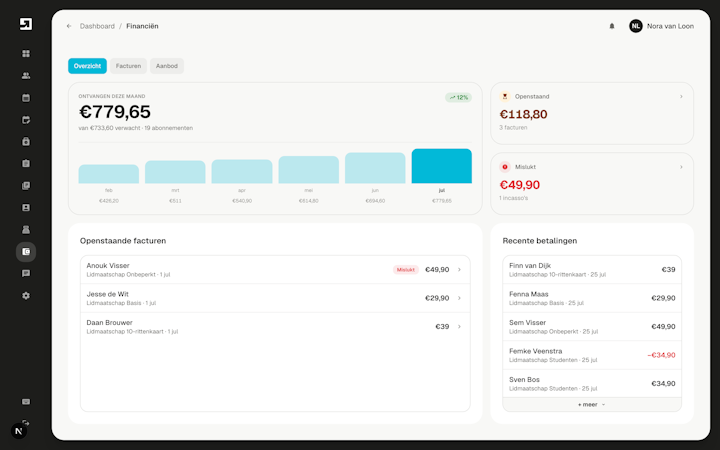720x450 pixels.
Task: Click the 'Recente betalingen' heading
Action: [540, 241]
